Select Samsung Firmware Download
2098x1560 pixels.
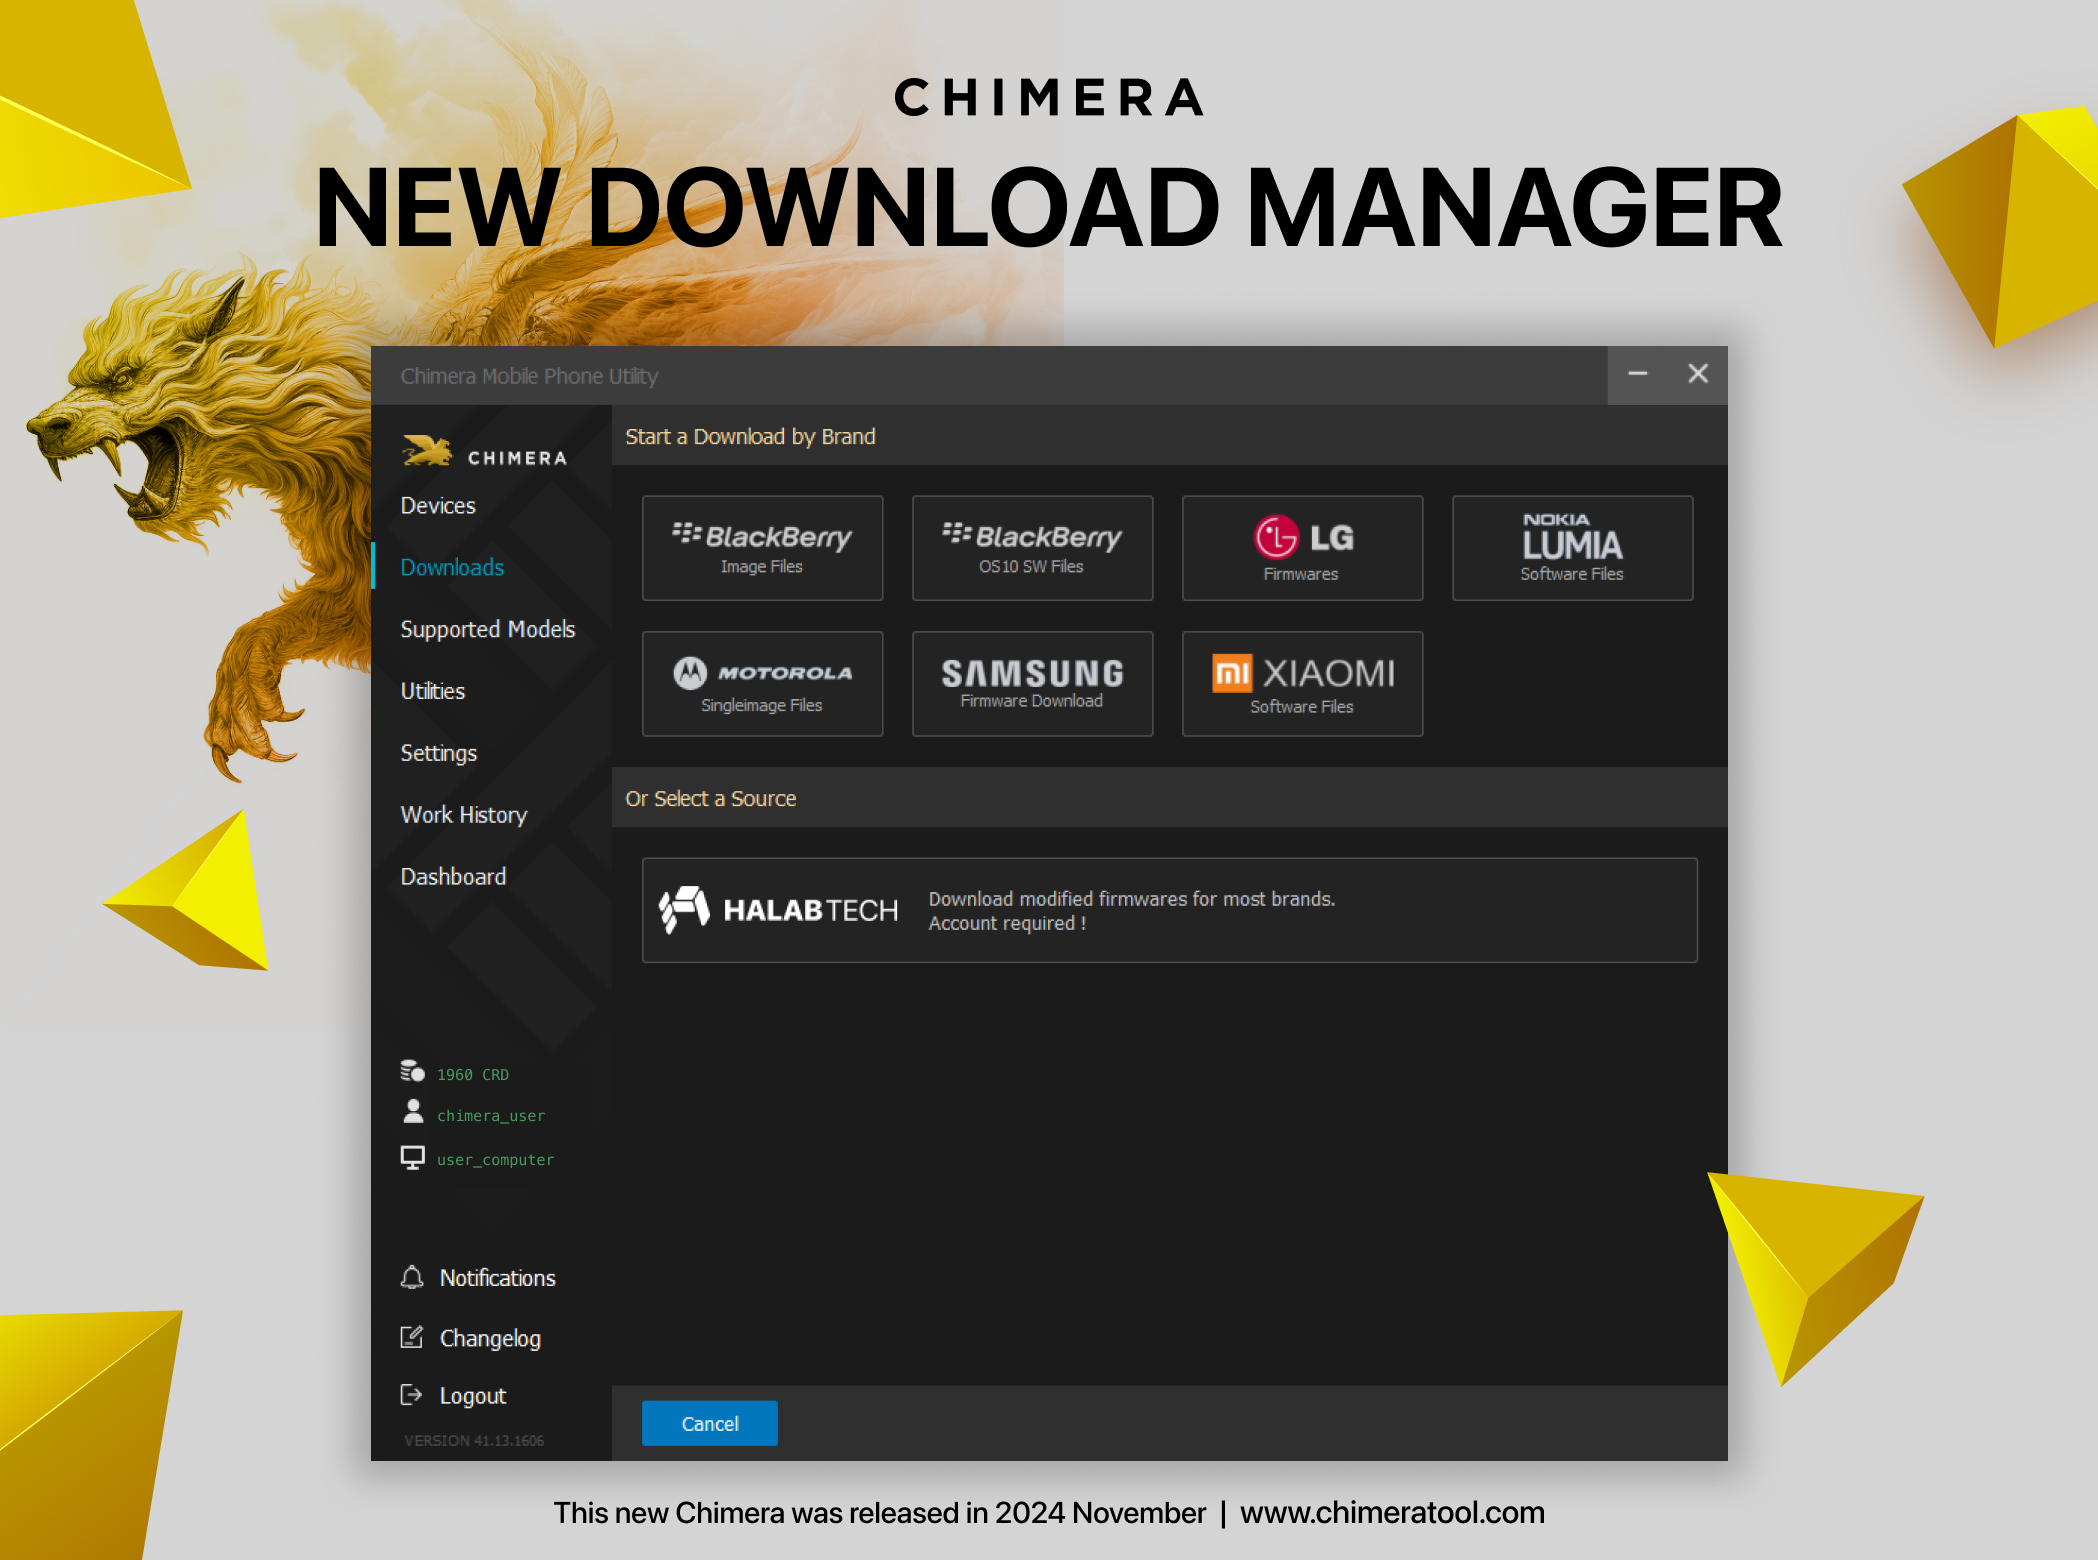[x=1032, y=683]
